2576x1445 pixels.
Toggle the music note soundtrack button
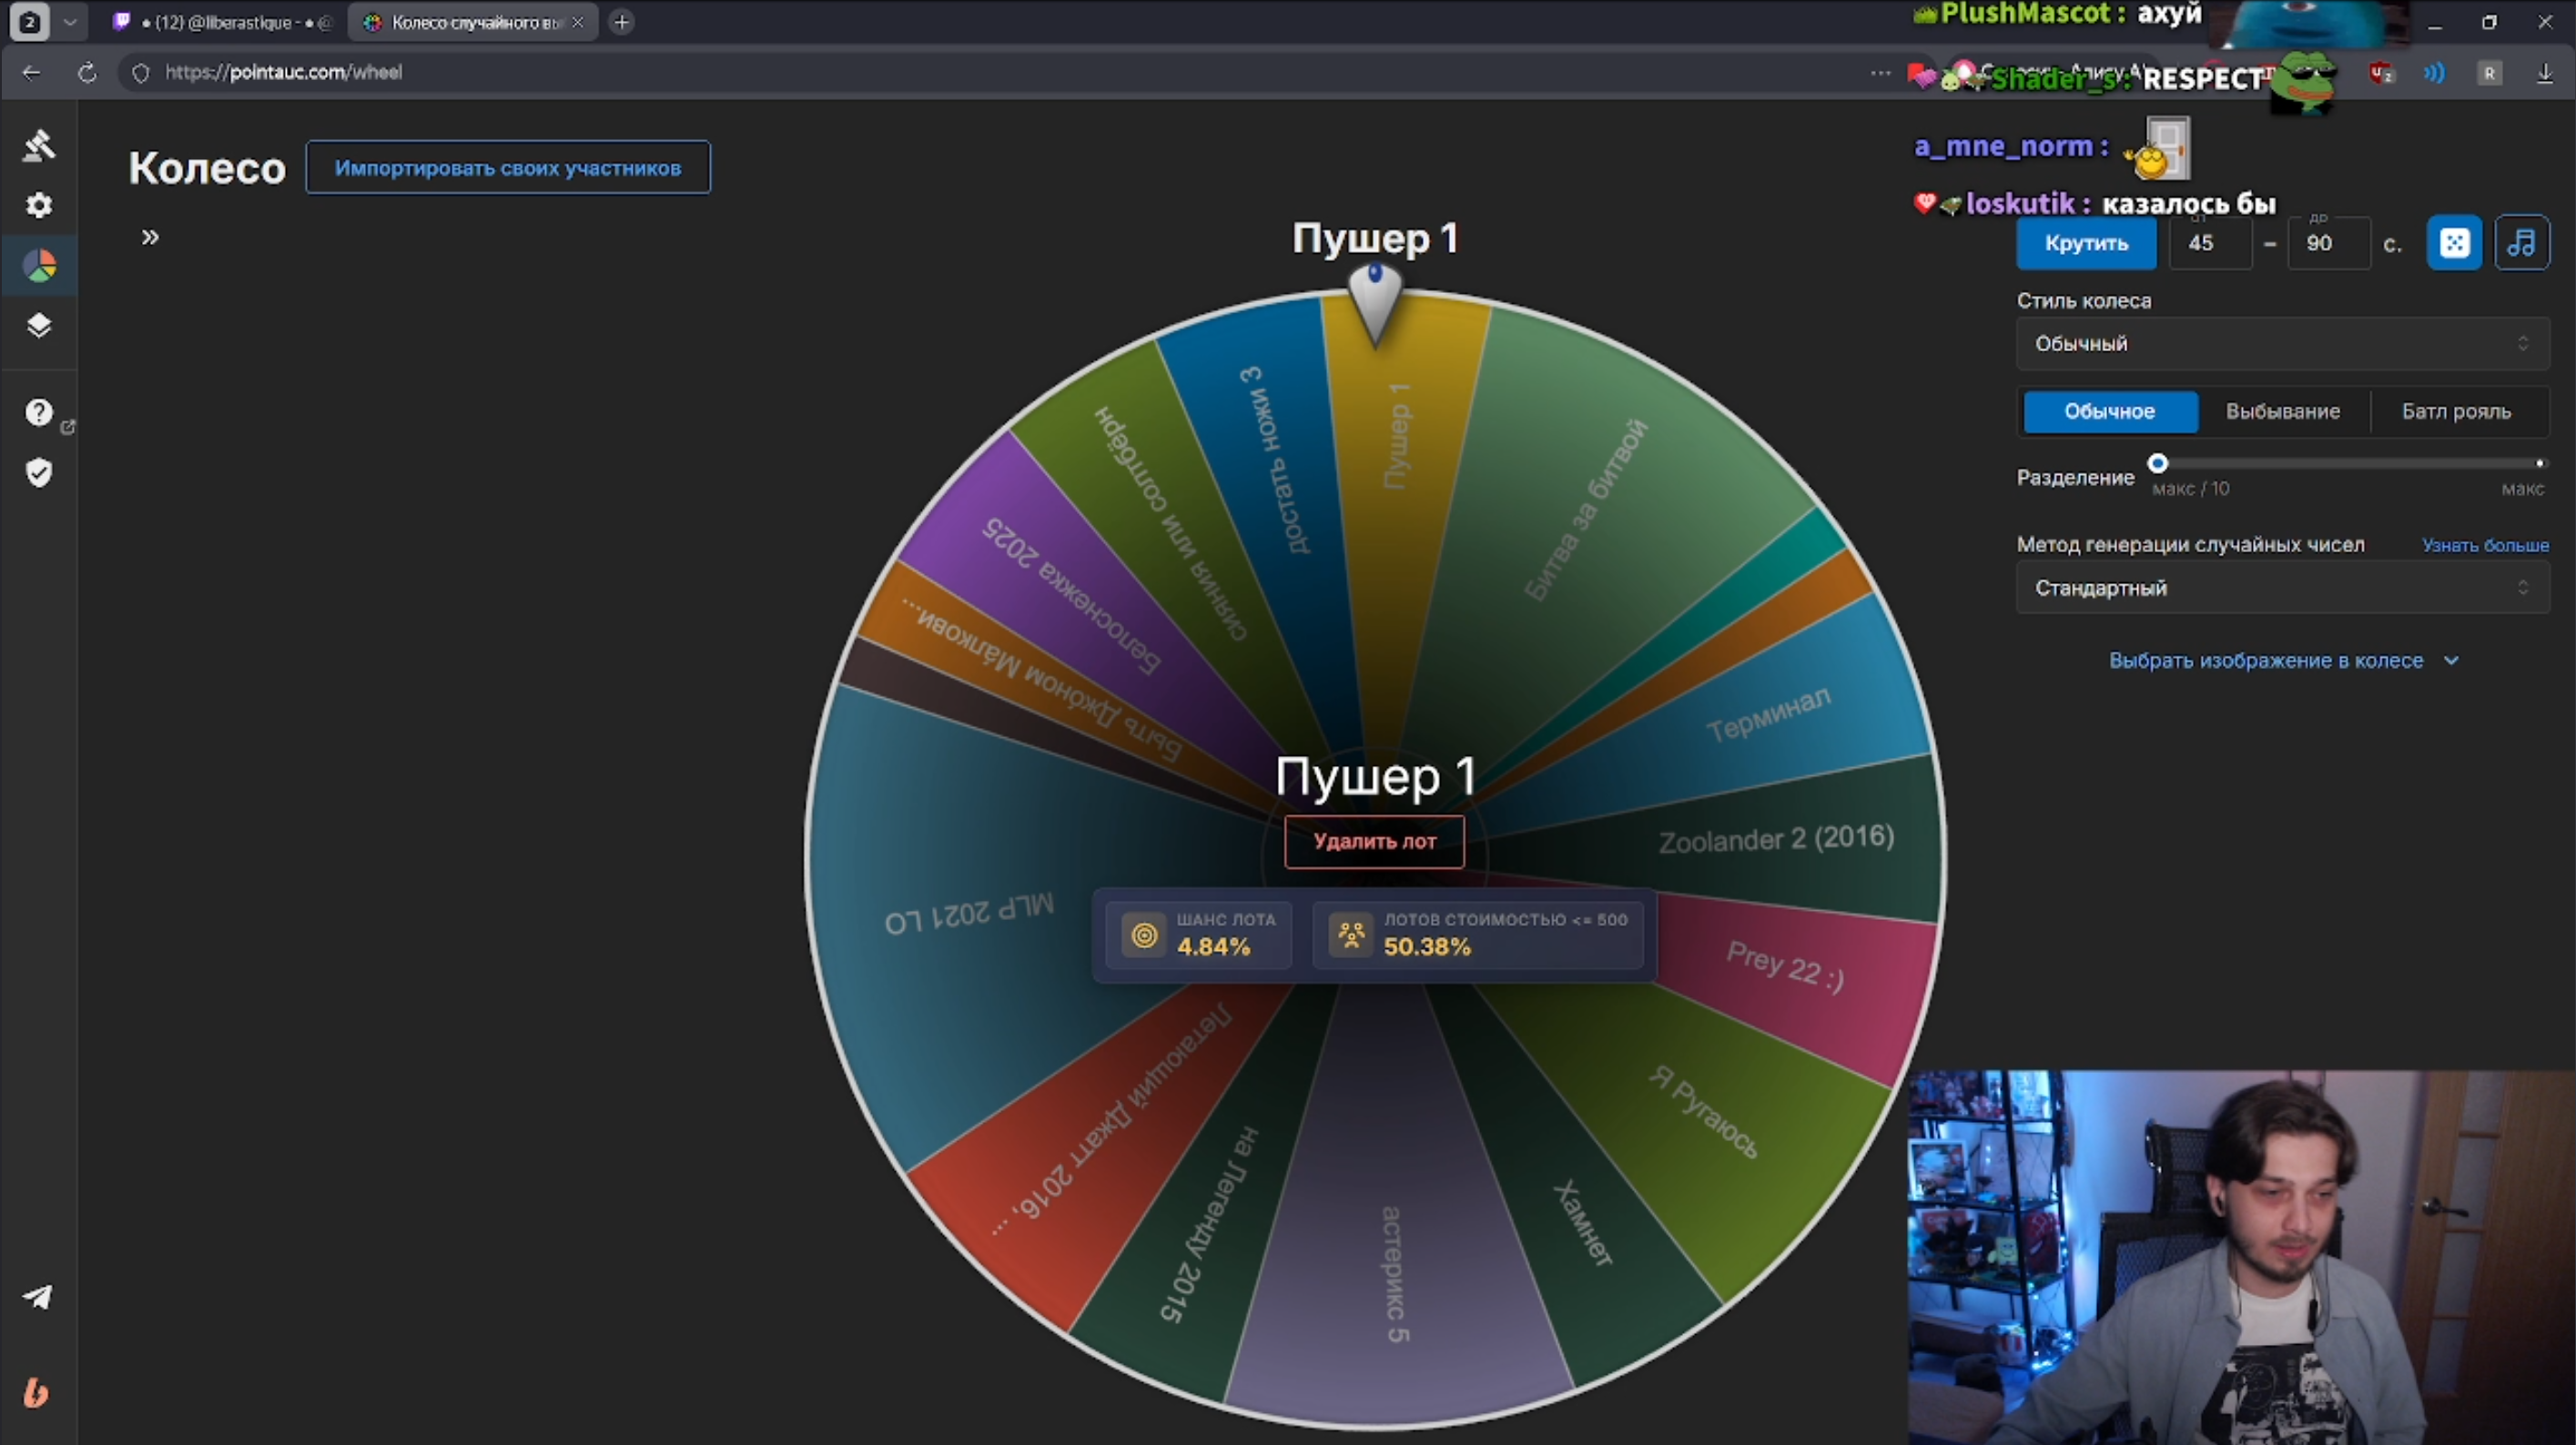(2521, 243)
